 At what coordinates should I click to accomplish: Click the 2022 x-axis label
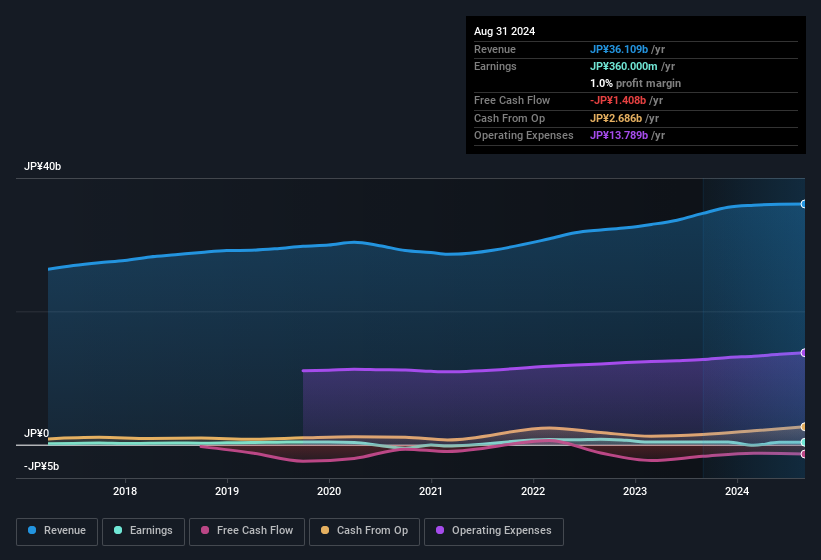(x=533, y=491)
